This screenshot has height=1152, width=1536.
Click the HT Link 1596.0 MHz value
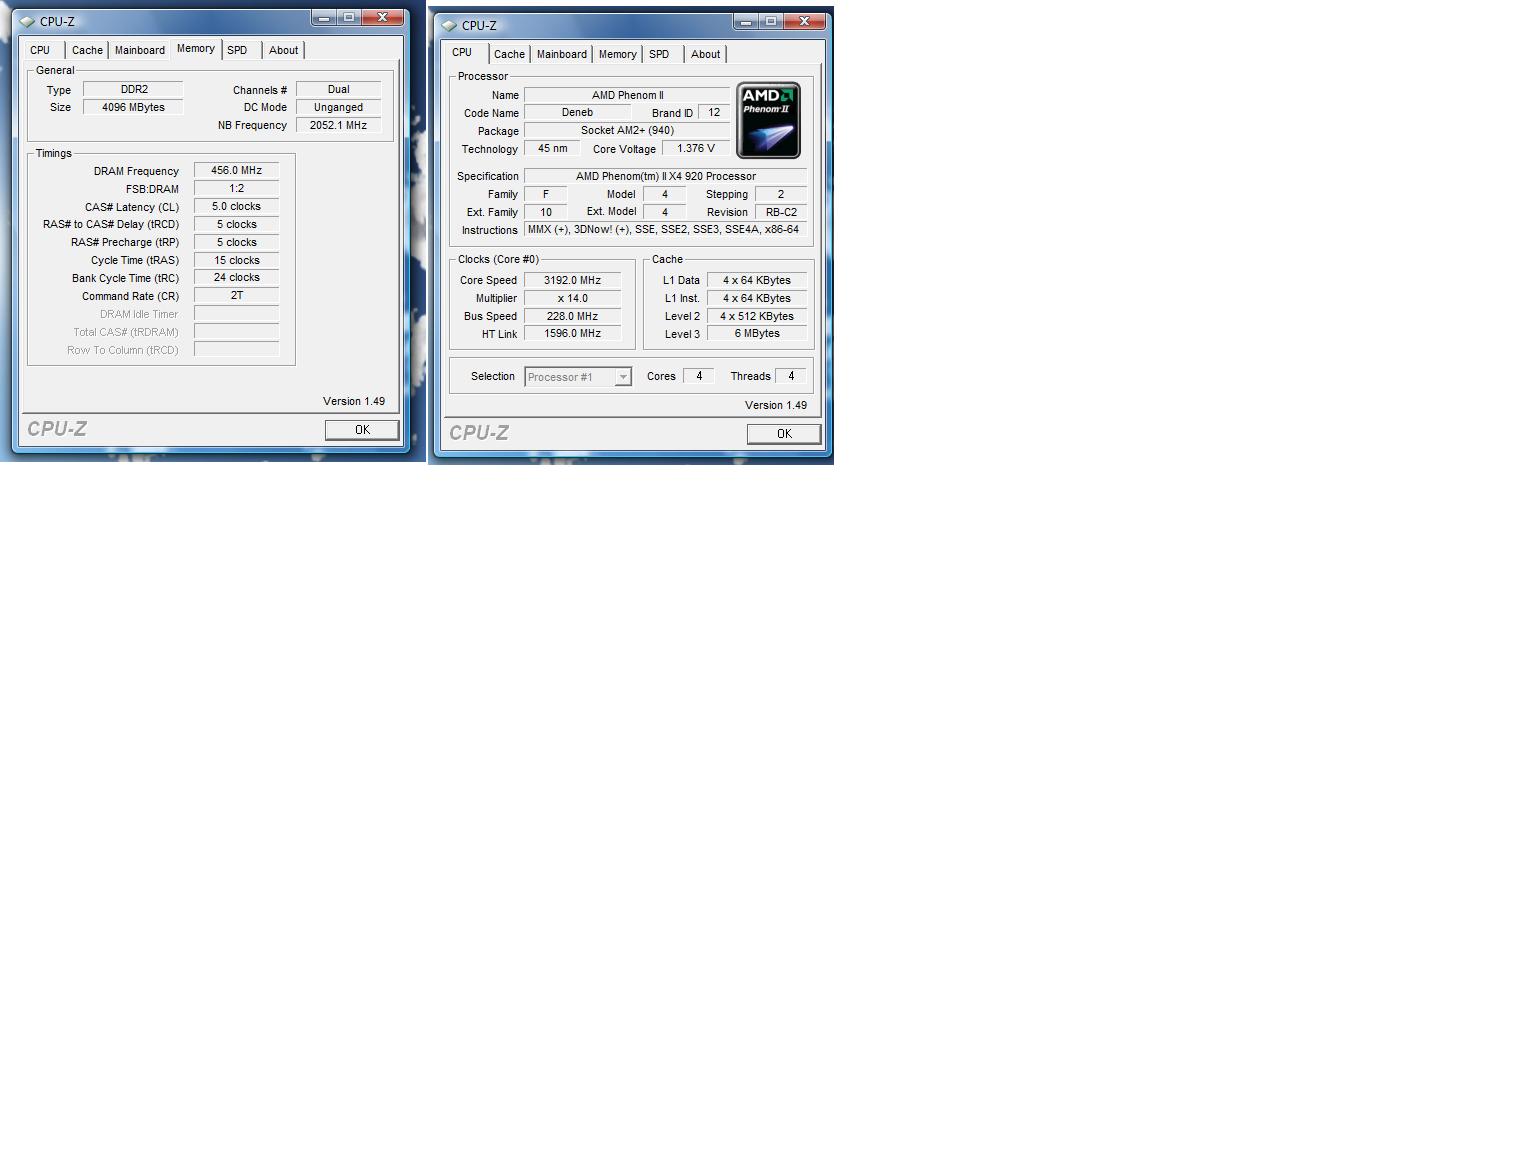point(572,333)
